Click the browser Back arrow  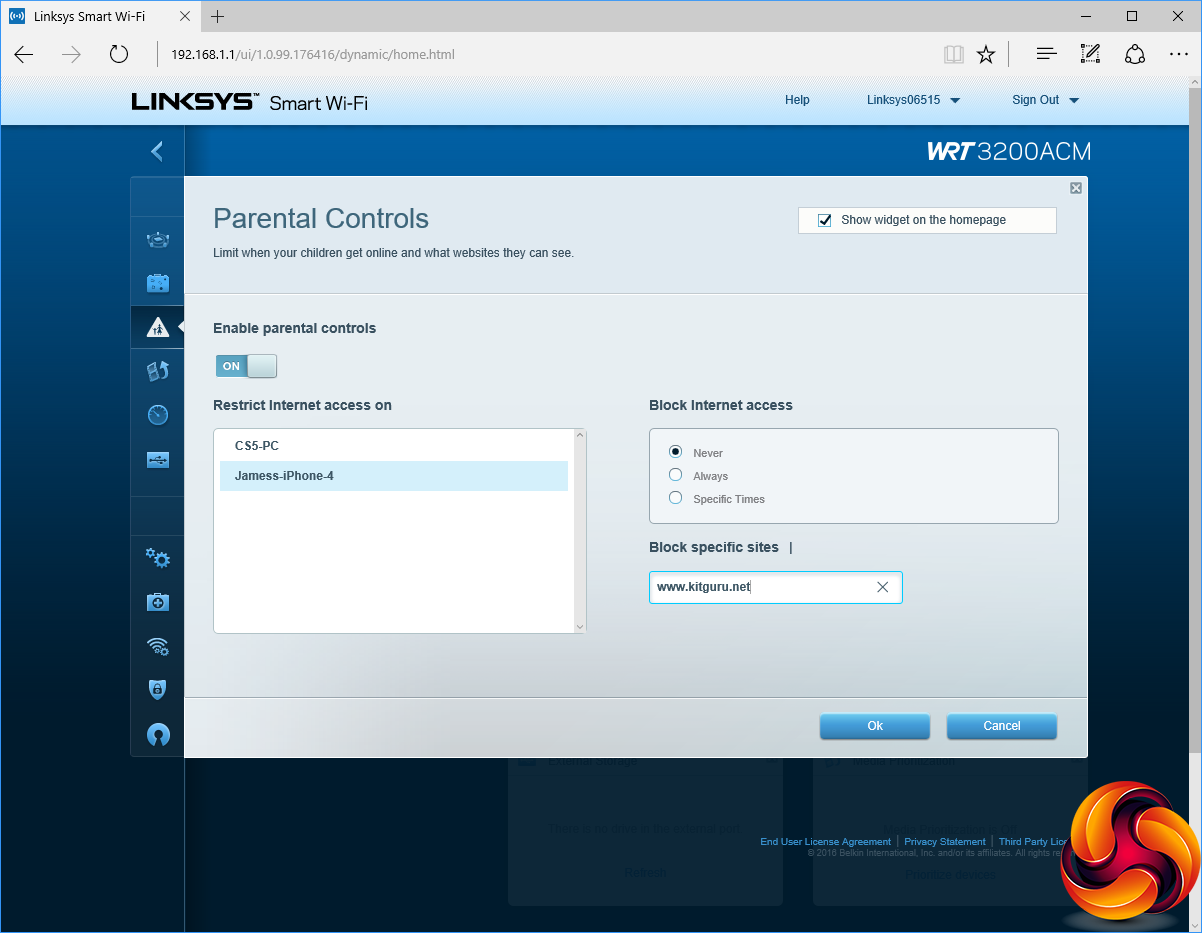tap(24, 55)
